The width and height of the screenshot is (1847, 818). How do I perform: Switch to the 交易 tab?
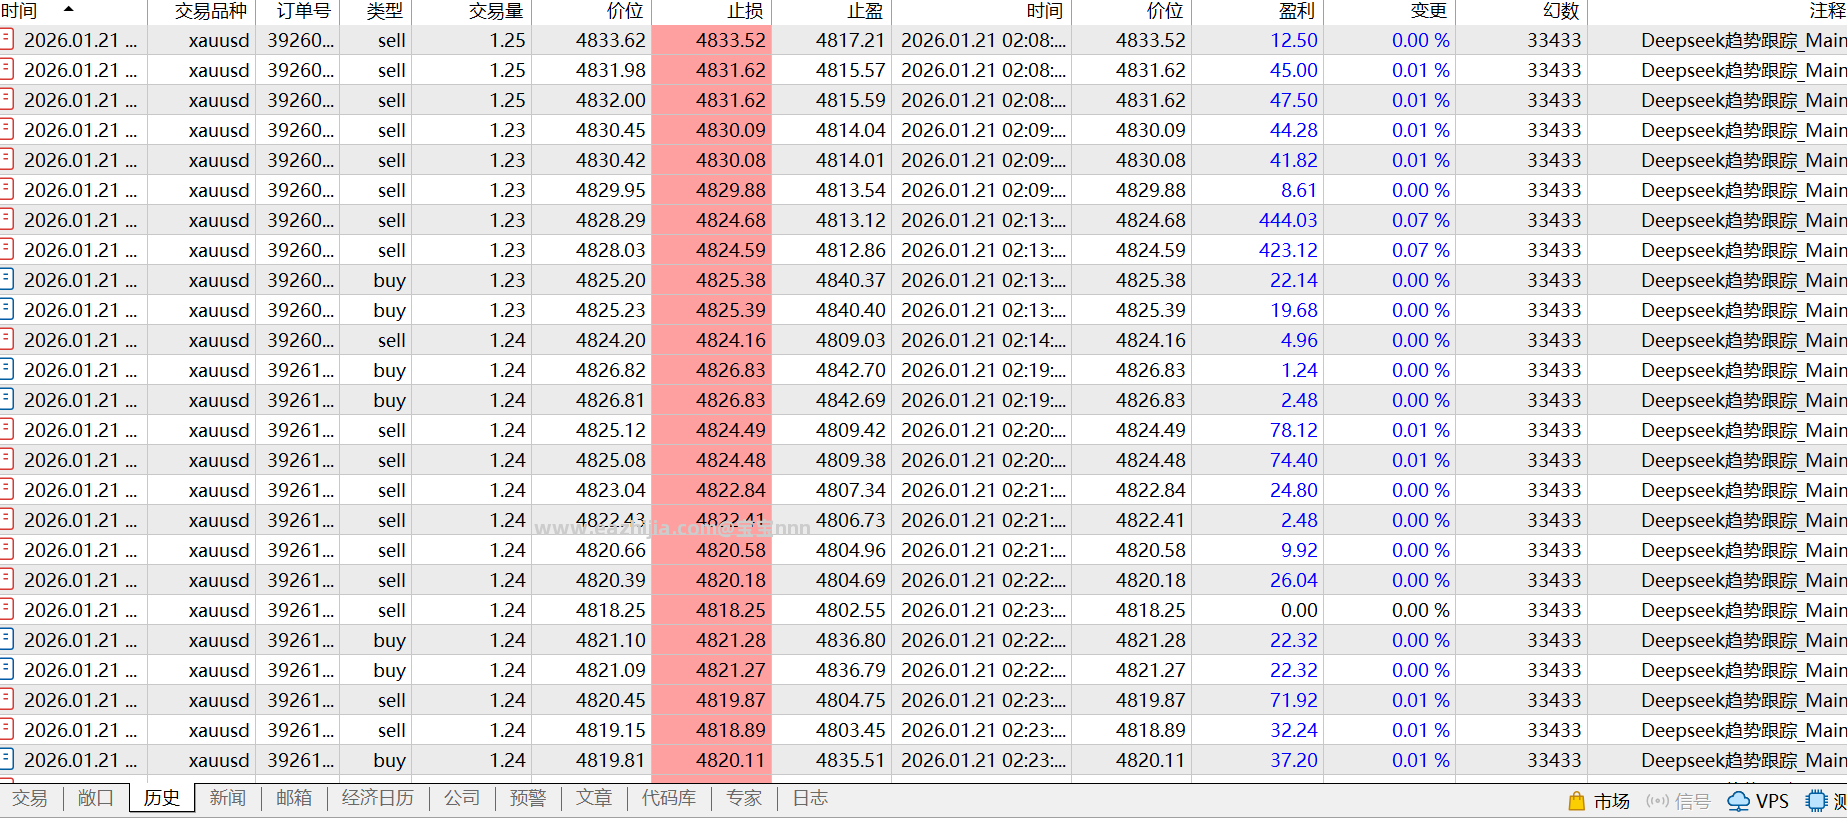click(29, 798)
